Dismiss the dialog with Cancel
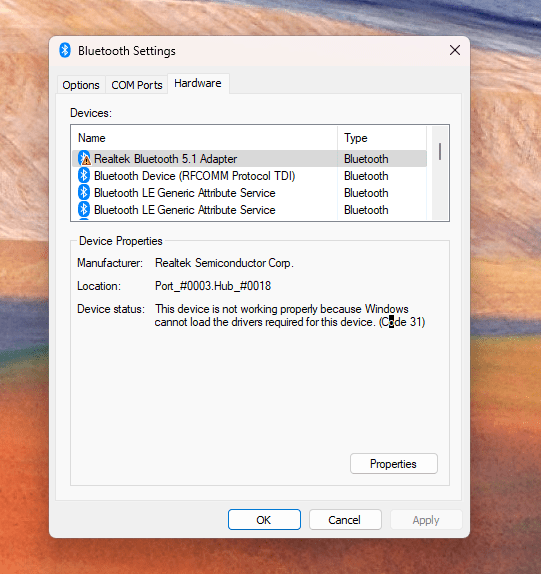The image size is (541, 574). [x=345, y=519]
